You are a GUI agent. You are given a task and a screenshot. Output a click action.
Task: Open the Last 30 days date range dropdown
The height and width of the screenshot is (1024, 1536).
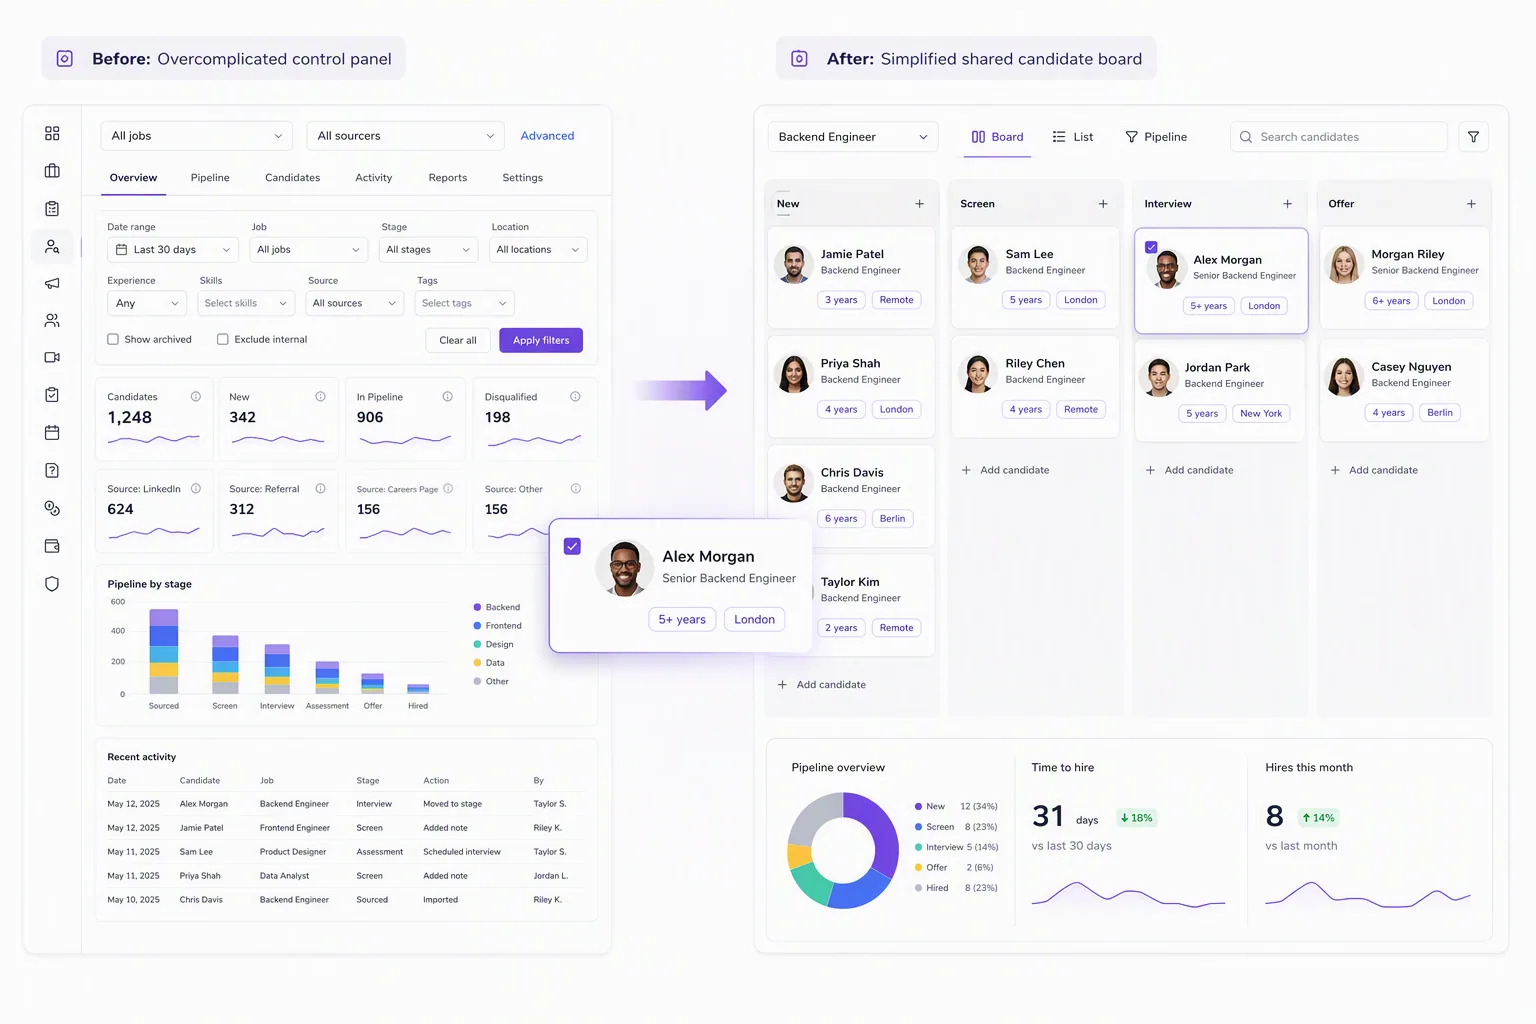(x=172, y=250)
